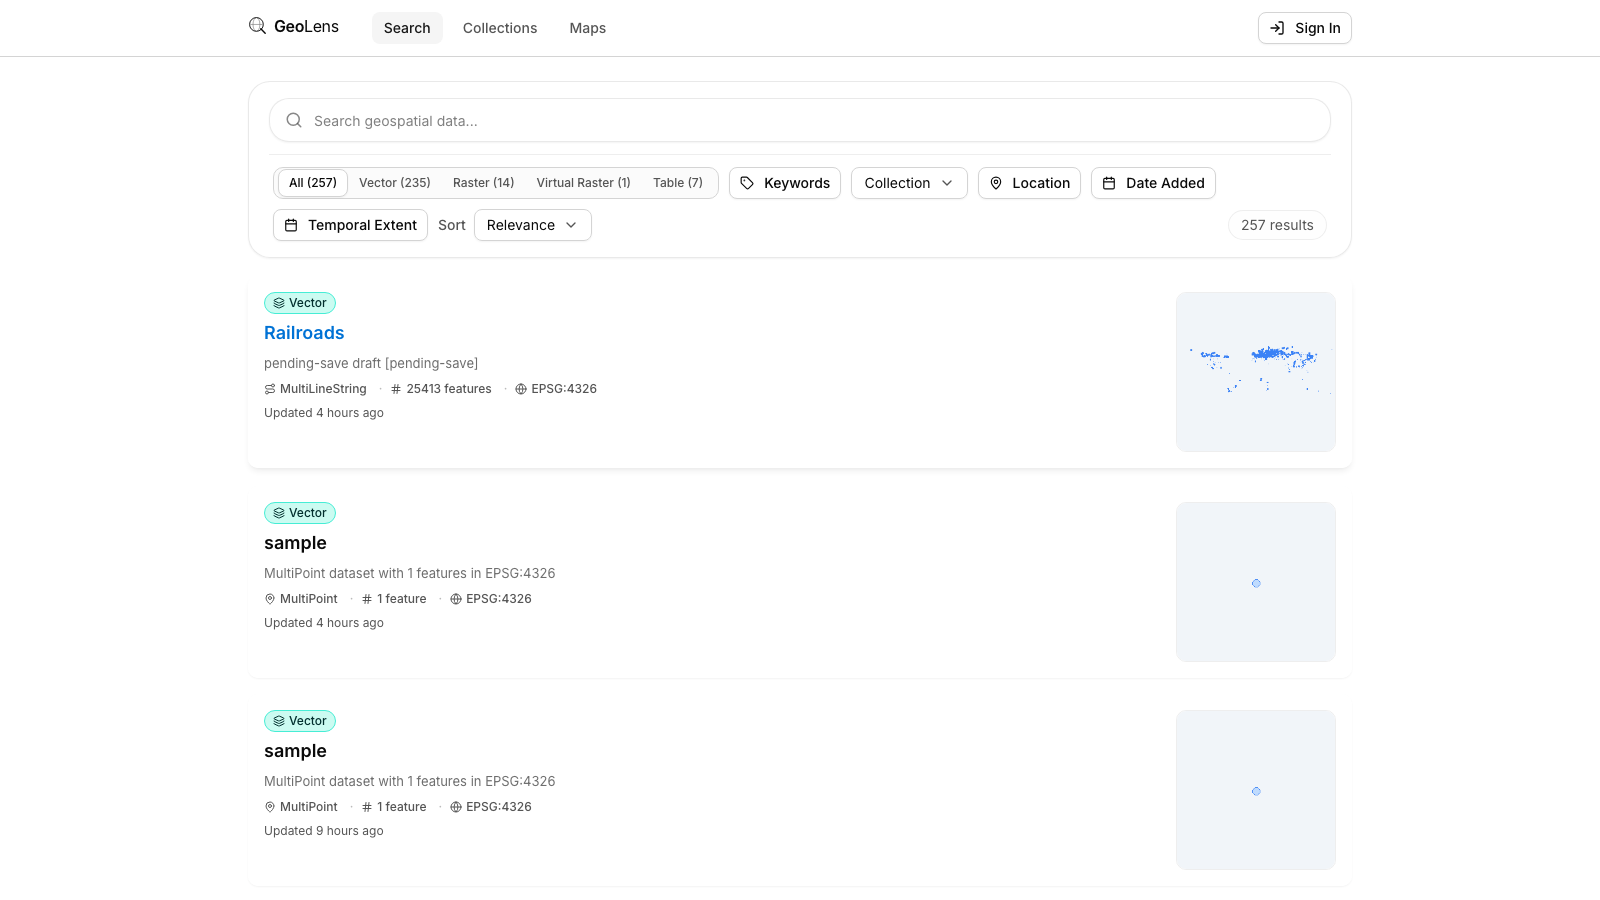Click the calendar icon on Date Added filter
Screen dimensions: 1600x900
click(1109, 183)
